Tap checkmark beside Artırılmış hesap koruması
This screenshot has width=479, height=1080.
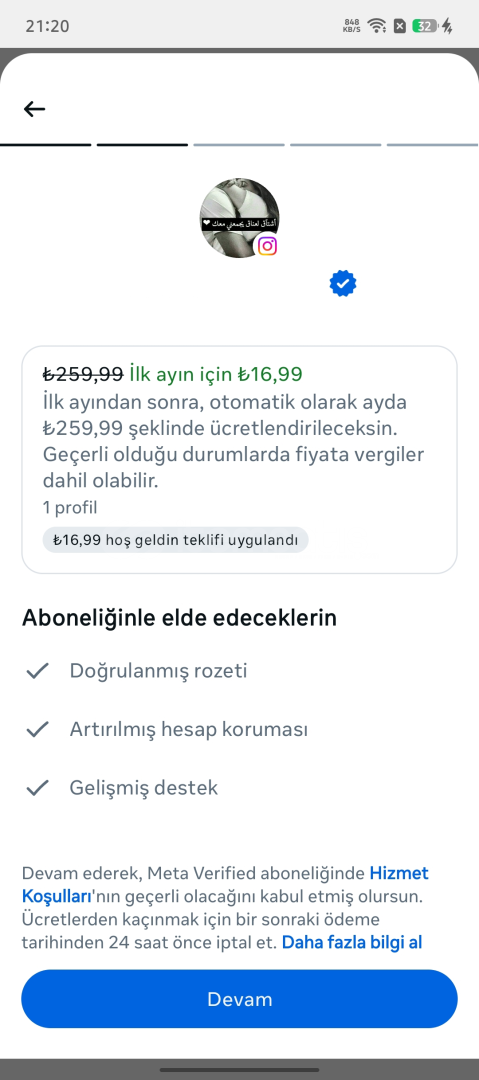(x=37, y=729)
